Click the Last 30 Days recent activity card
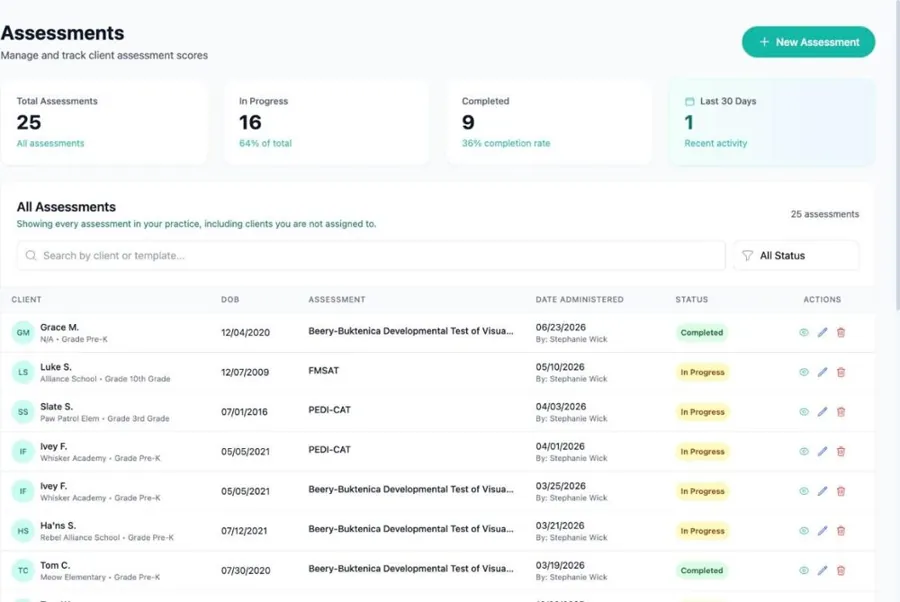Image resolution: width=900 pixels, height=602 pixels. [772, 123]
